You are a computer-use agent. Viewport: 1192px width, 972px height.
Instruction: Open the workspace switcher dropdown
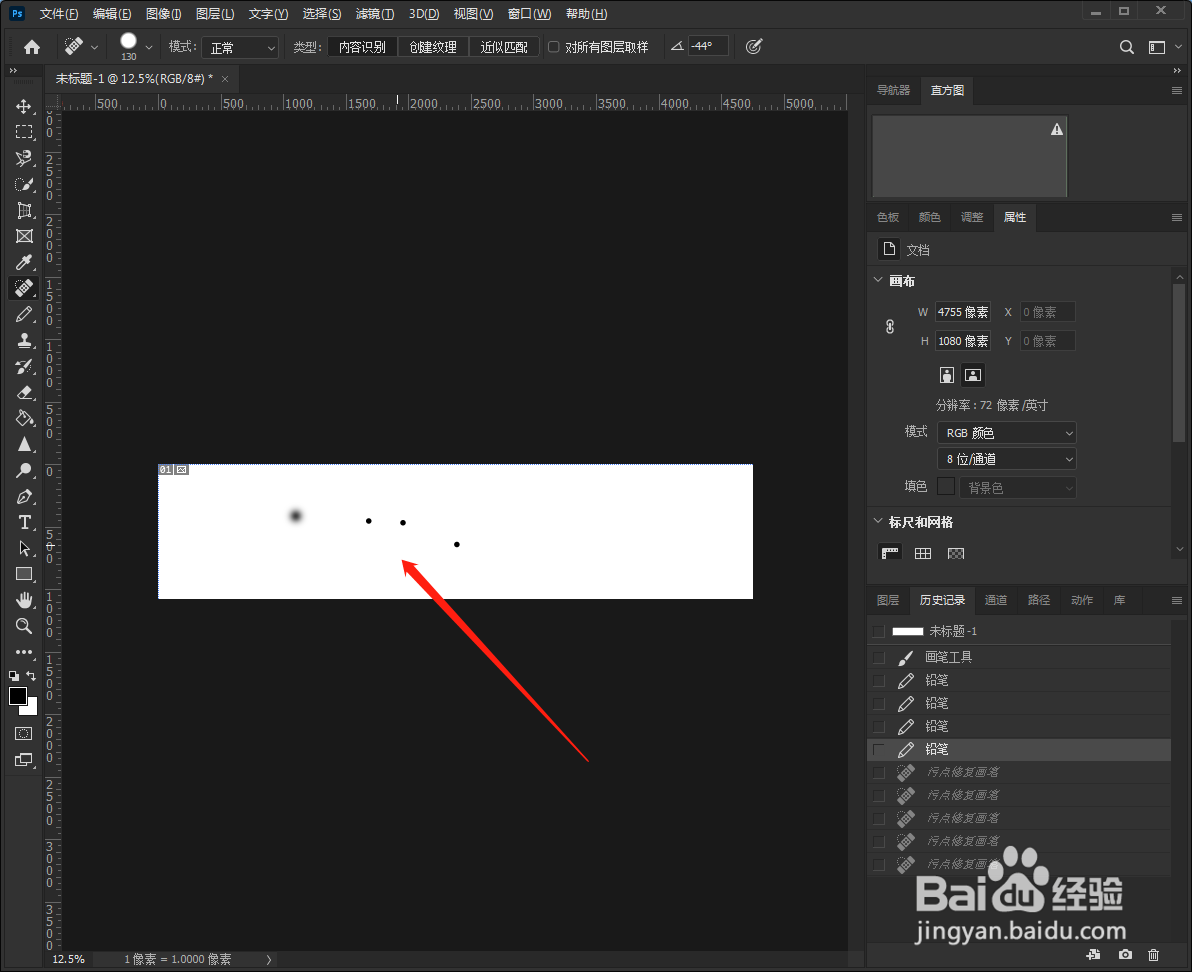[1163, 47]
